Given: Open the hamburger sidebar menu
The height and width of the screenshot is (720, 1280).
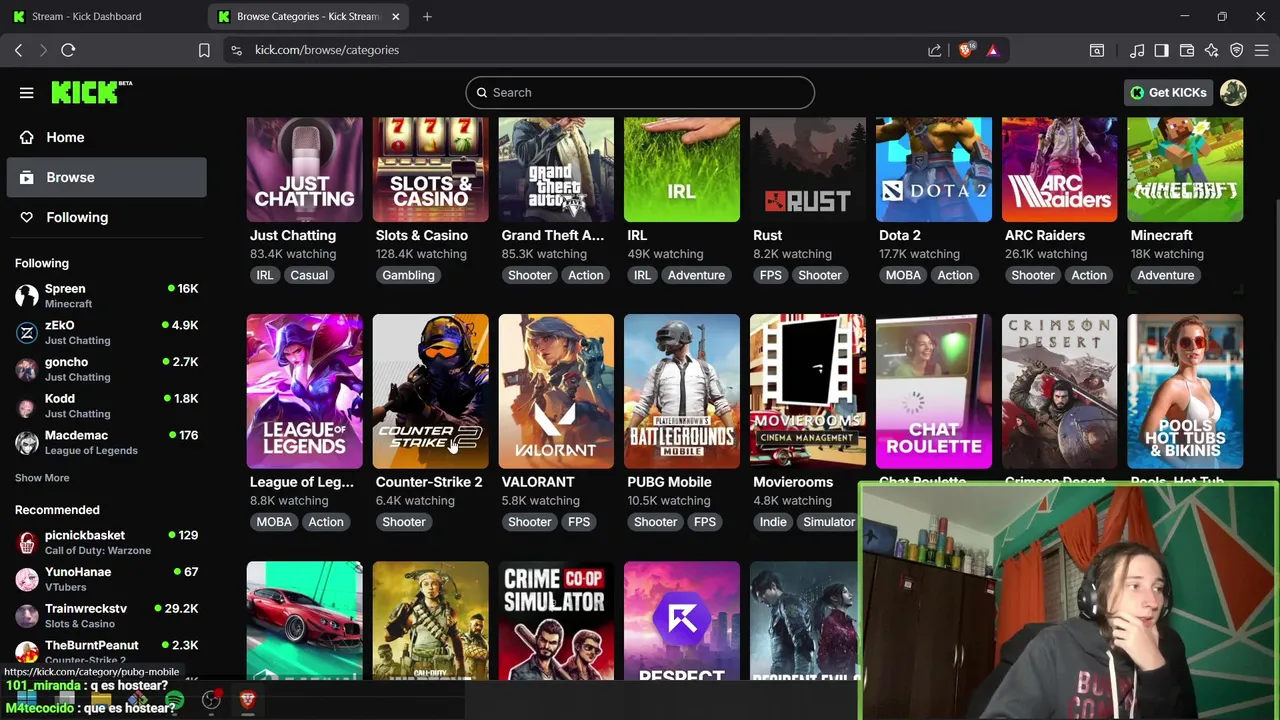Looking at the screenshot, I should (27, 93).
